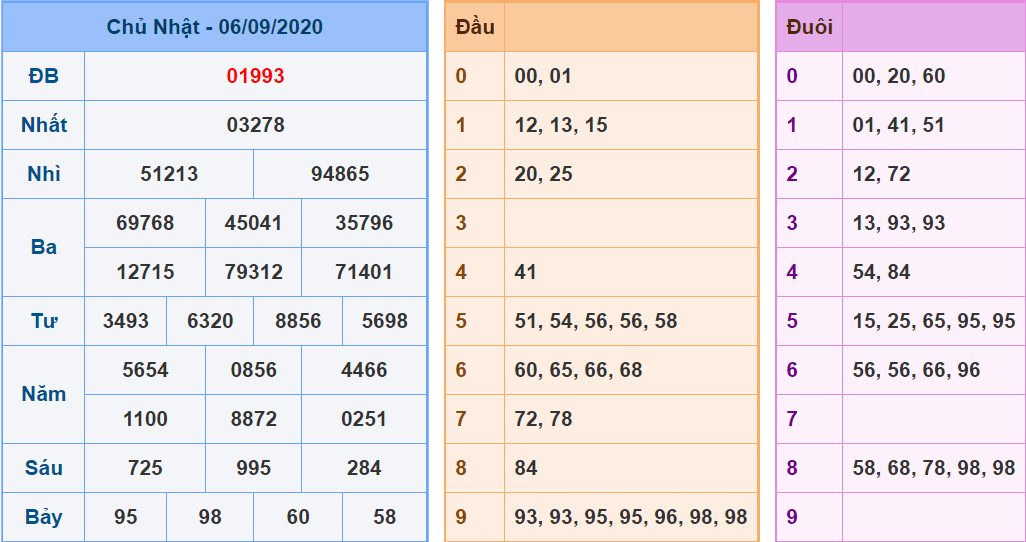
Task: Select Nhì prize number 51213
Action: (169, 174)
